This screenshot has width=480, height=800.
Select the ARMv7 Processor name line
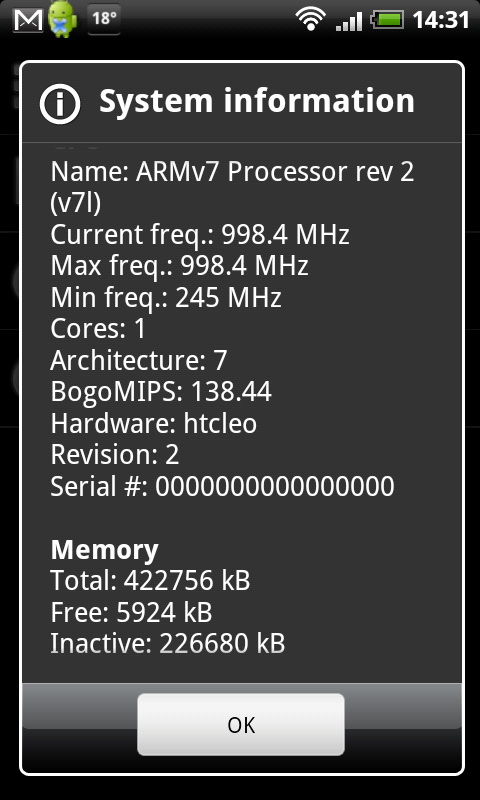[x=232, y=188]
